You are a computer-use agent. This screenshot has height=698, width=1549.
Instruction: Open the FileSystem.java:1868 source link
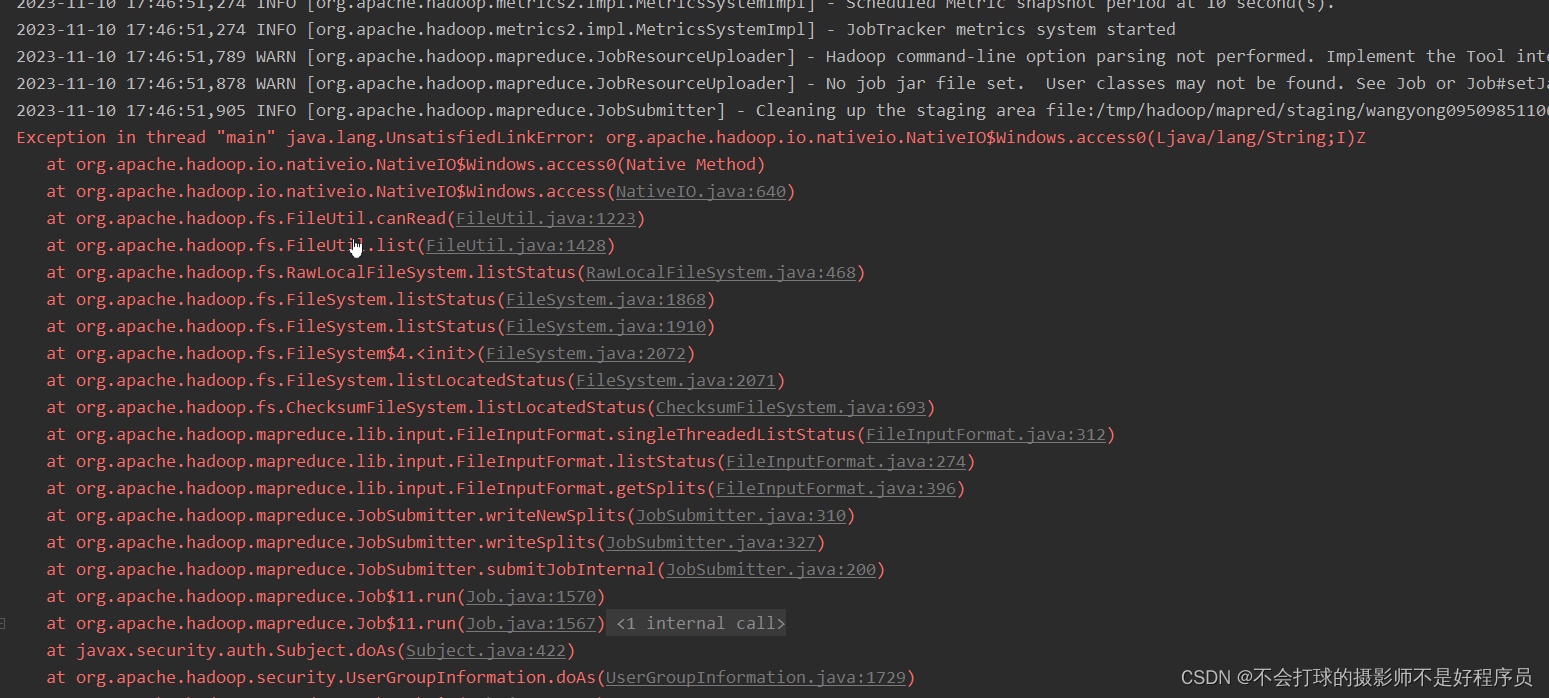point(606,299)
